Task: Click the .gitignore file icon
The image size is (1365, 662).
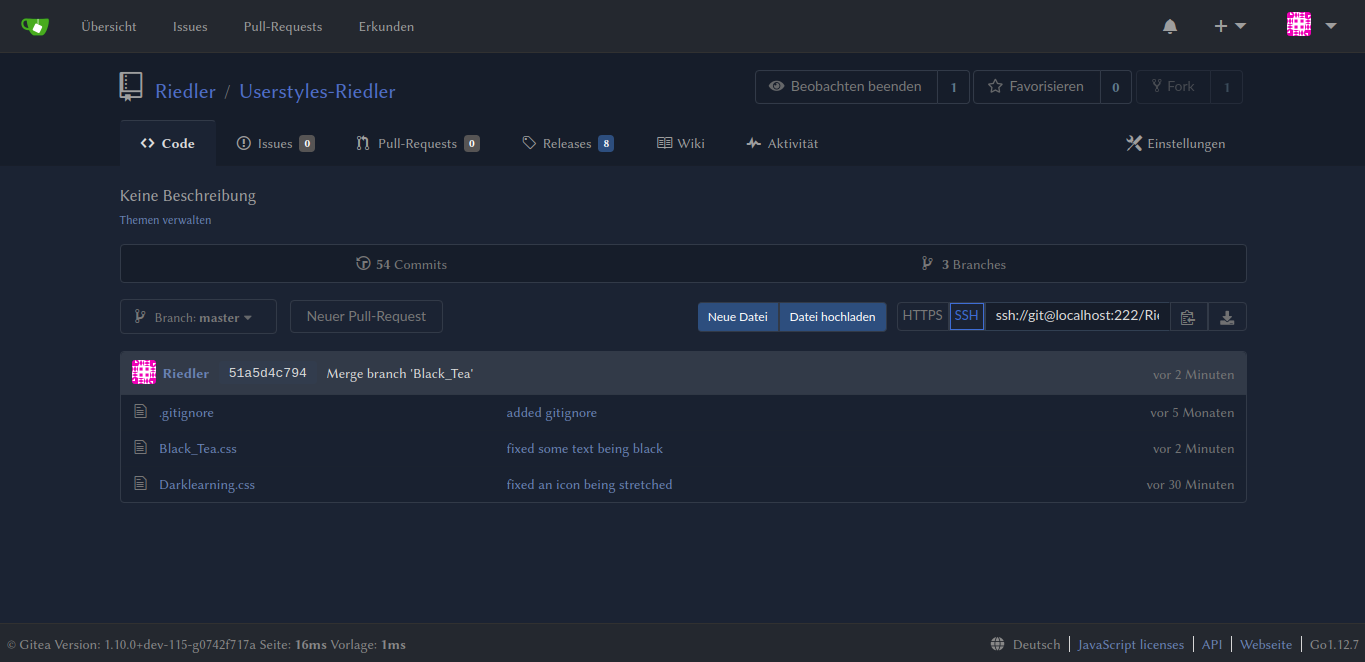Action: (x=141, y=412)
